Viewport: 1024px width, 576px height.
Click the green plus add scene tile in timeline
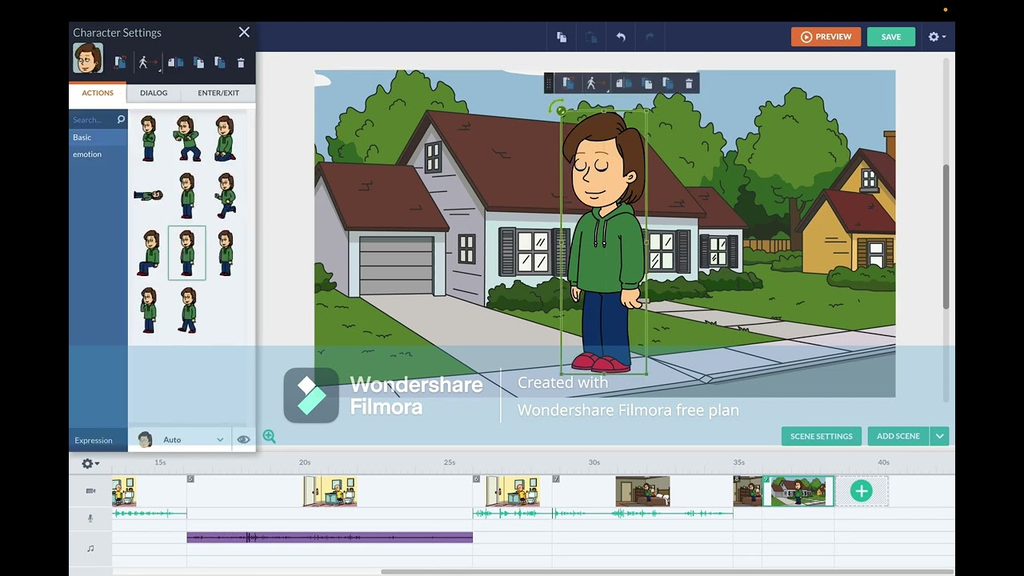tap(861, 491)
